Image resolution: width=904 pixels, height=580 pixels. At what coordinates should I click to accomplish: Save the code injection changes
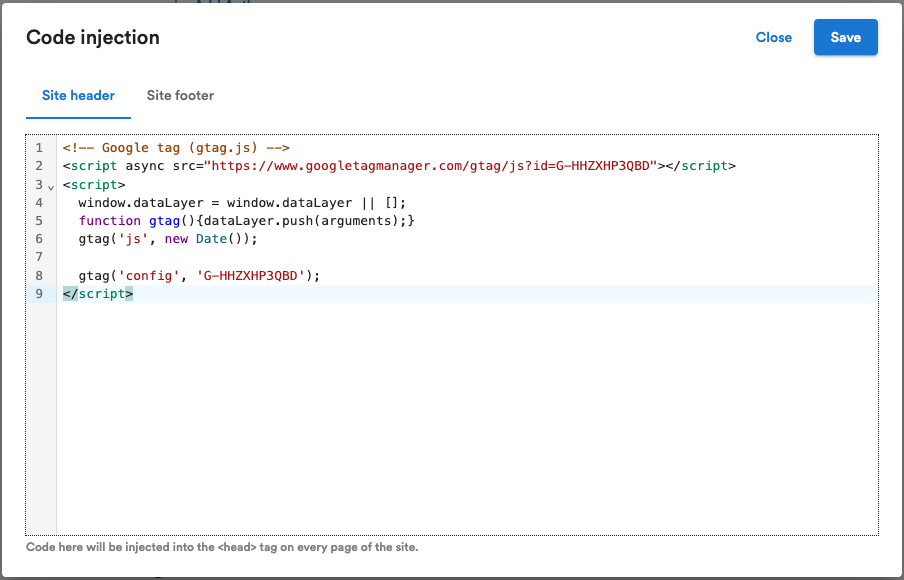pos(845,37)
